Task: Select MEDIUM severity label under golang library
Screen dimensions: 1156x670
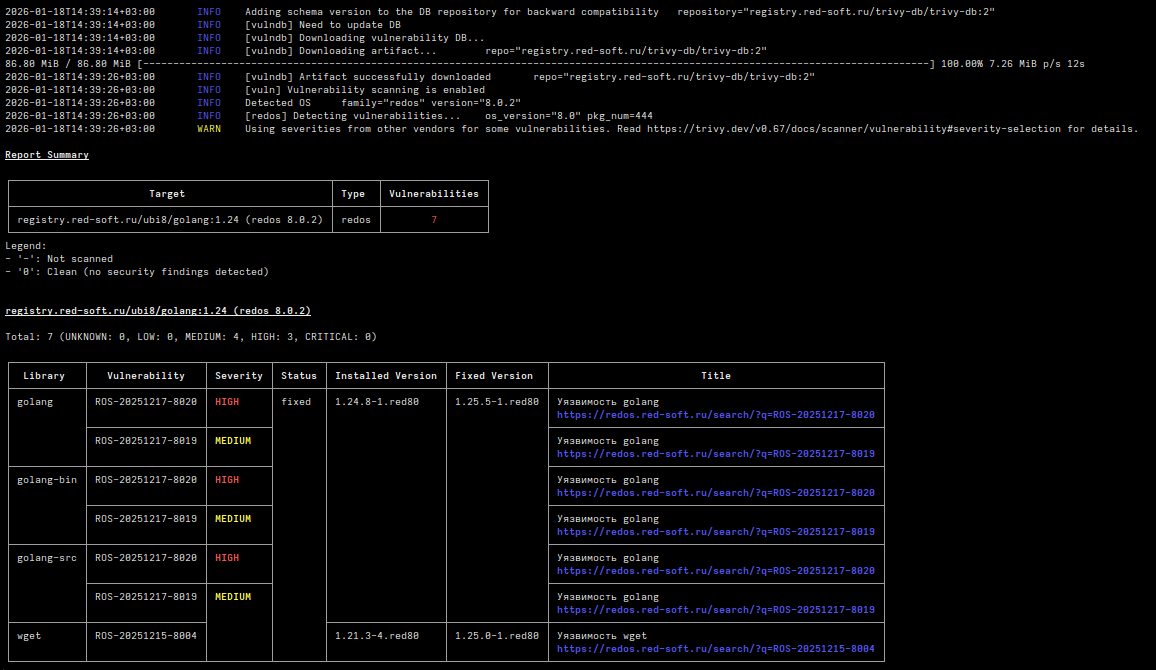Action: click(x=233, y=441)
